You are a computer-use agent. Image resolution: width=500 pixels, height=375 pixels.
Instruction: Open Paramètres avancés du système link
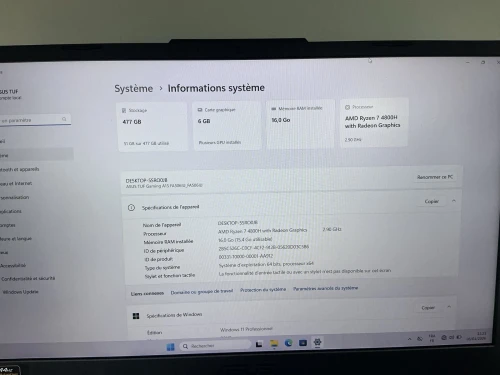326,288
